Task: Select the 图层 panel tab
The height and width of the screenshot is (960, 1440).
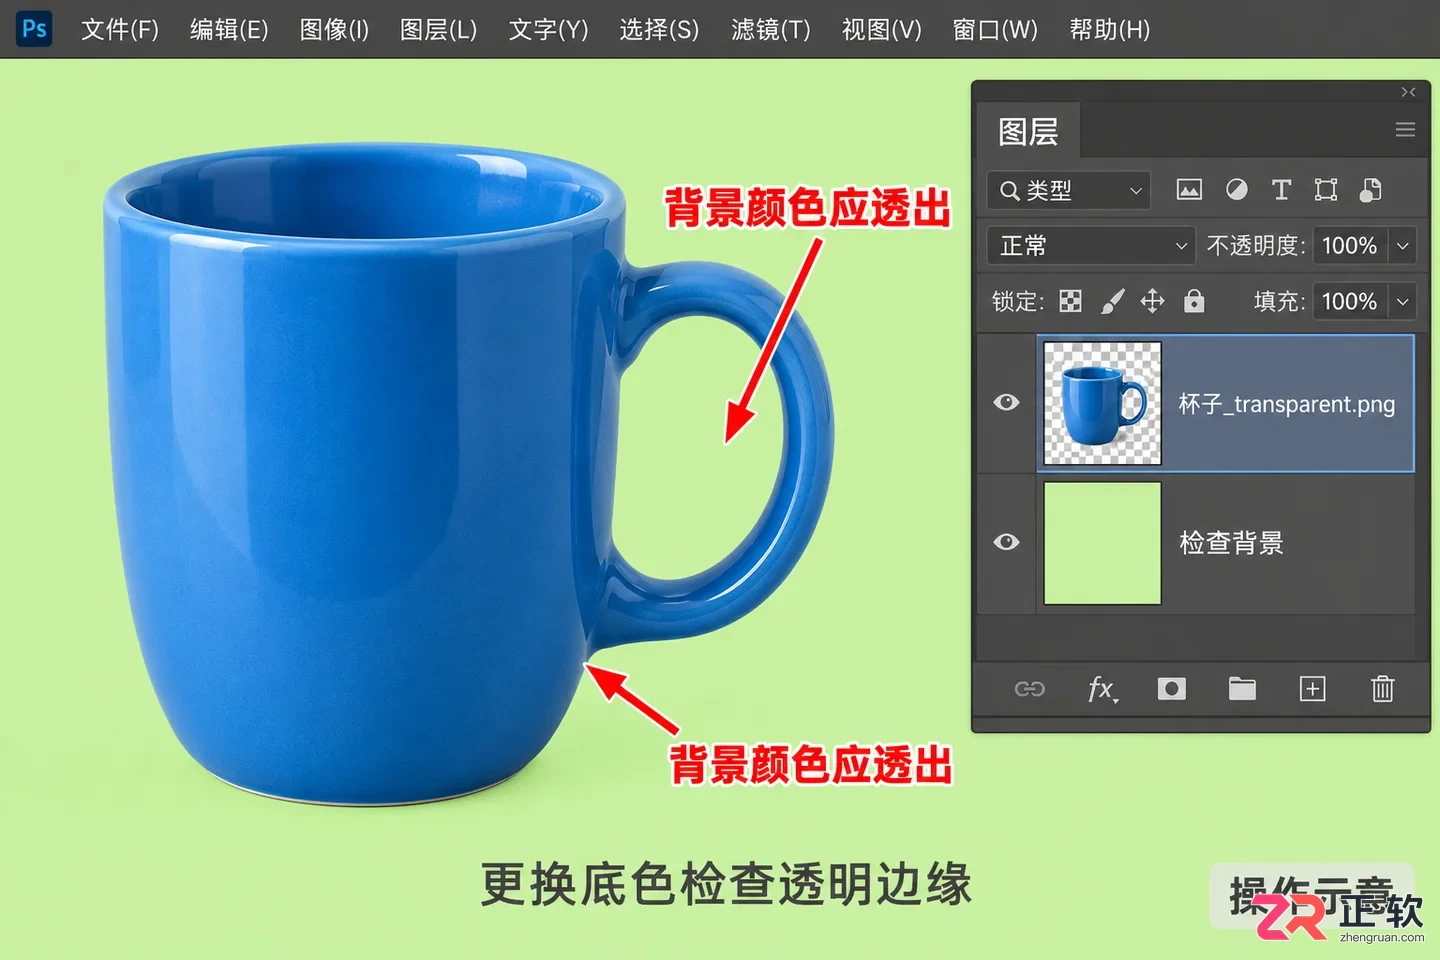Action: coord(1028,131)
